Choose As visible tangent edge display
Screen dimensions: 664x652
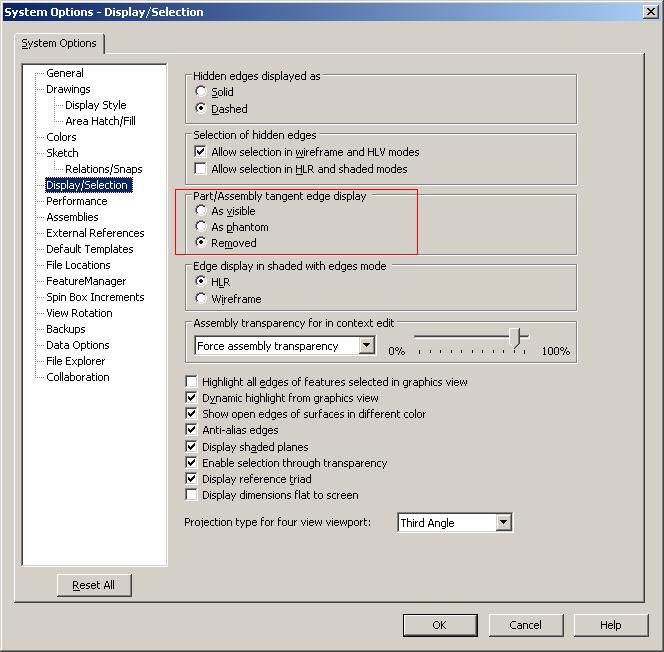[201, 210]
